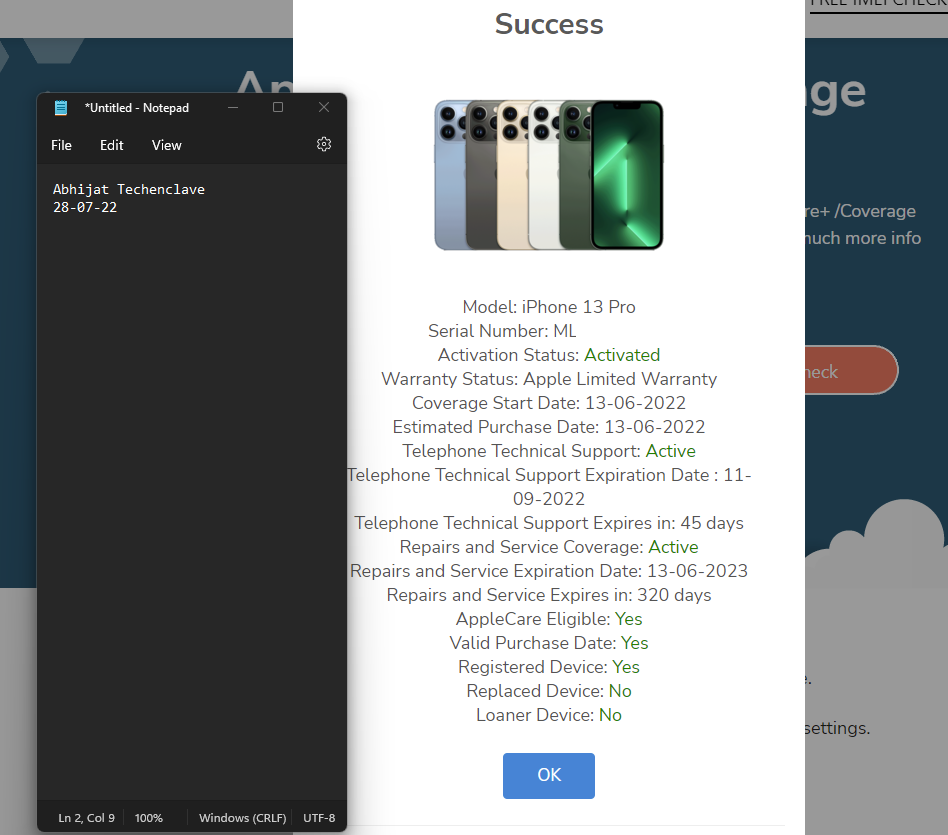
Task: Click '28-07-22' line in Notepad
Action: 85,207
